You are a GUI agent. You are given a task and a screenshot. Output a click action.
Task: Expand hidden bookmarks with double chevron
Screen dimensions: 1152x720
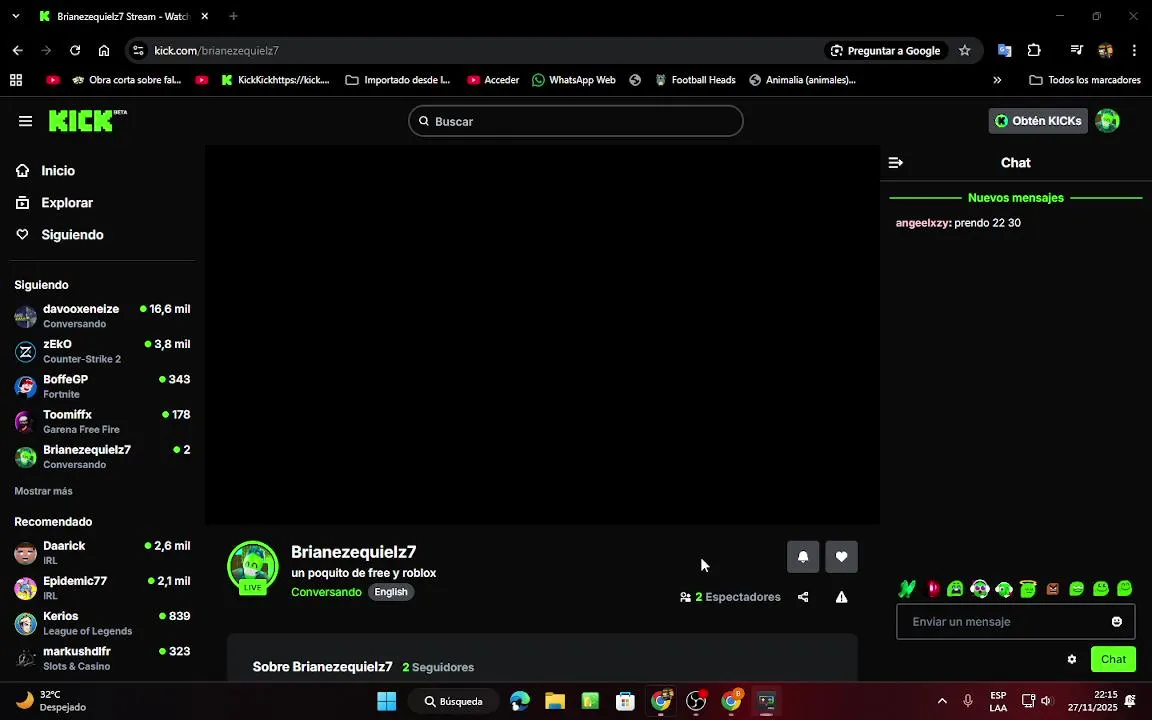pos(997,80)
